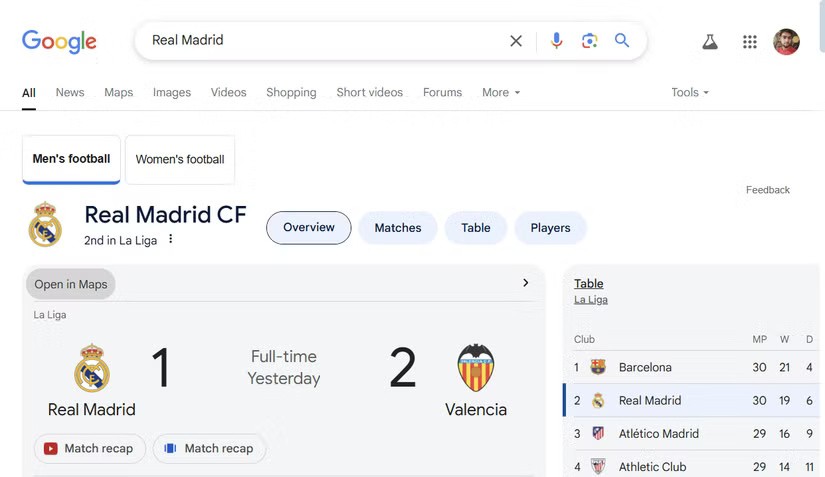Open Google Lens image search
Image resolution: width=825 pixels, height=477 pixels.
coord(589,41)
